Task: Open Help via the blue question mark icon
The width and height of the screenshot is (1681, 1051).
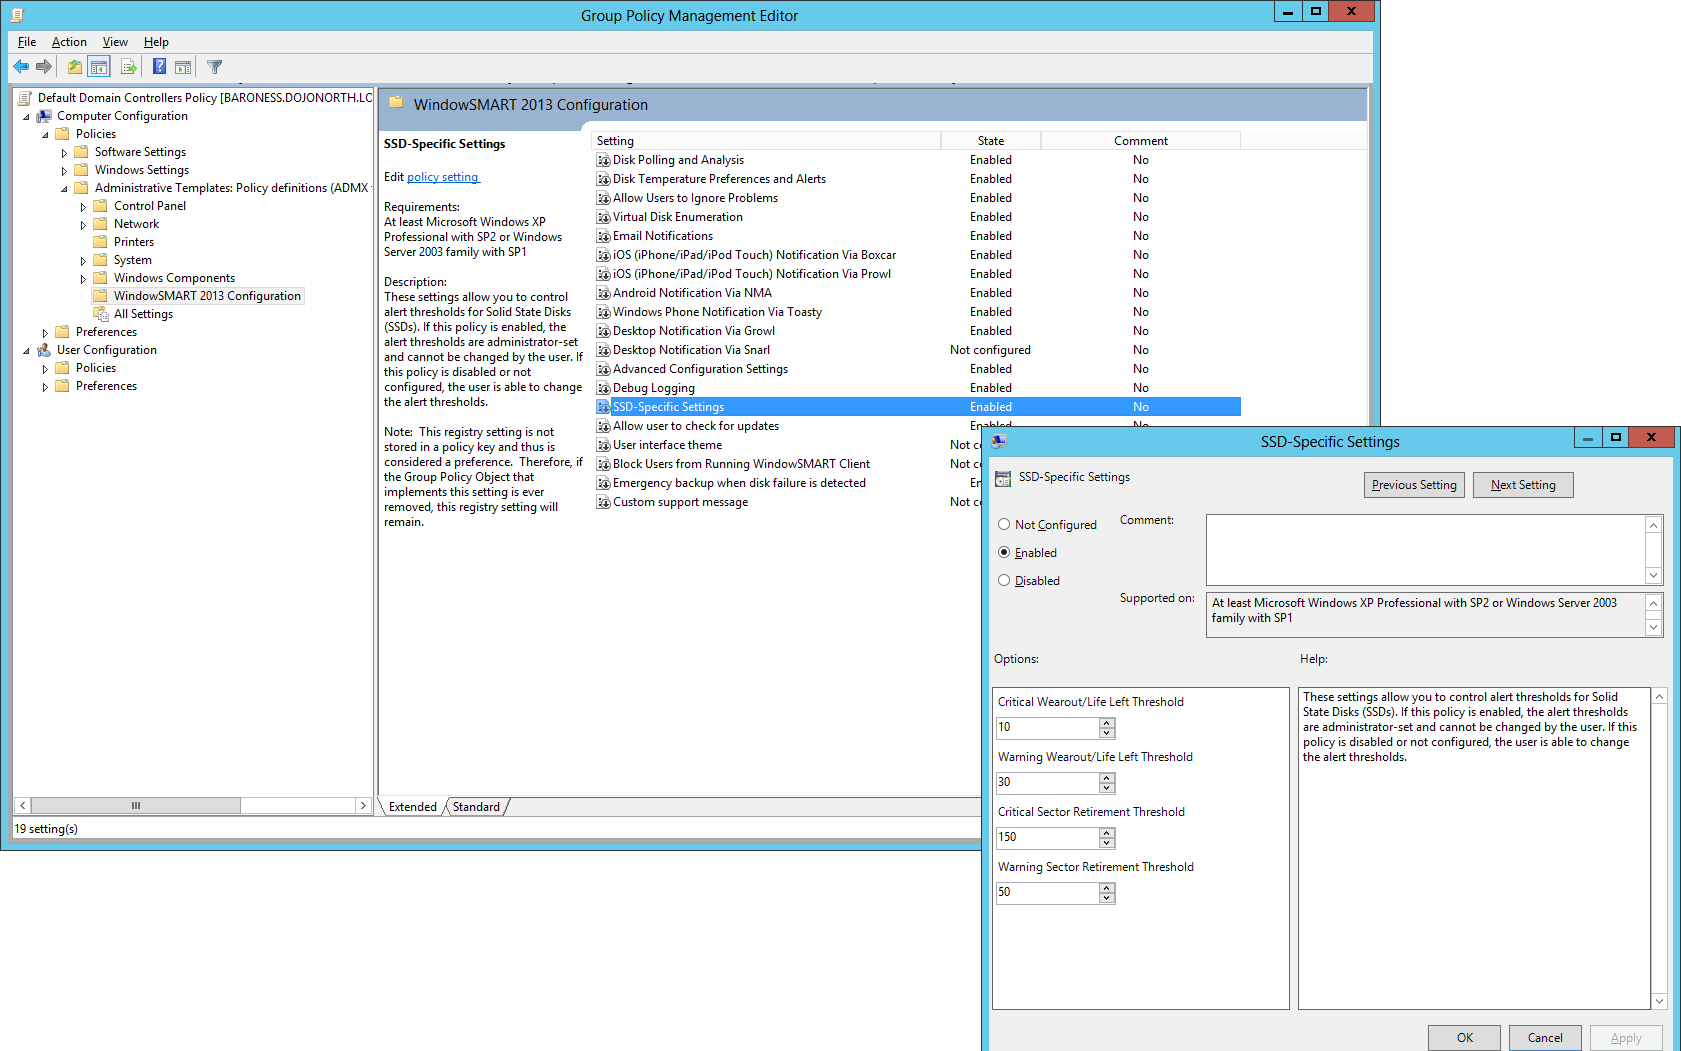Action: pos(159,67)
